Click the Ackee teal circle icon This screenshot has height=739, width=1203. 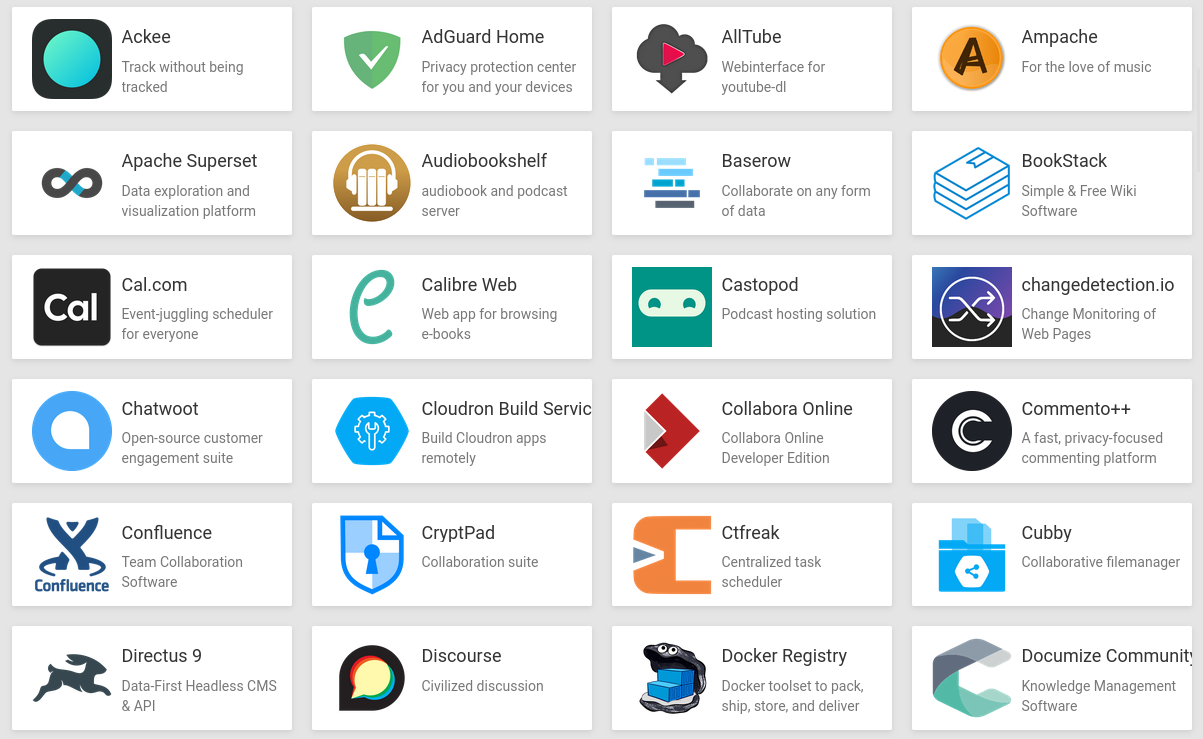pyautogui.click(x=72, y=59)
